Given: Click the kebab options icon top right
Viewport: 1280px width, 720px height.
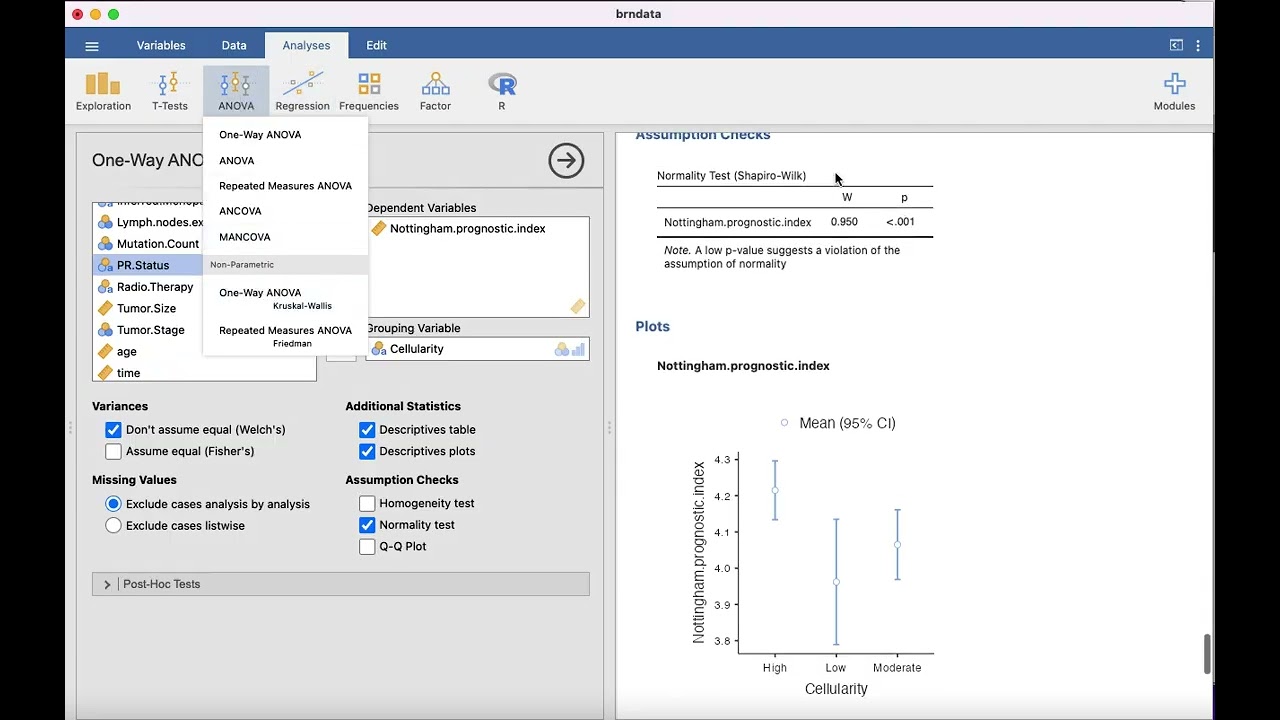Looking at the screenshot, I should [x=1198, y=46].
